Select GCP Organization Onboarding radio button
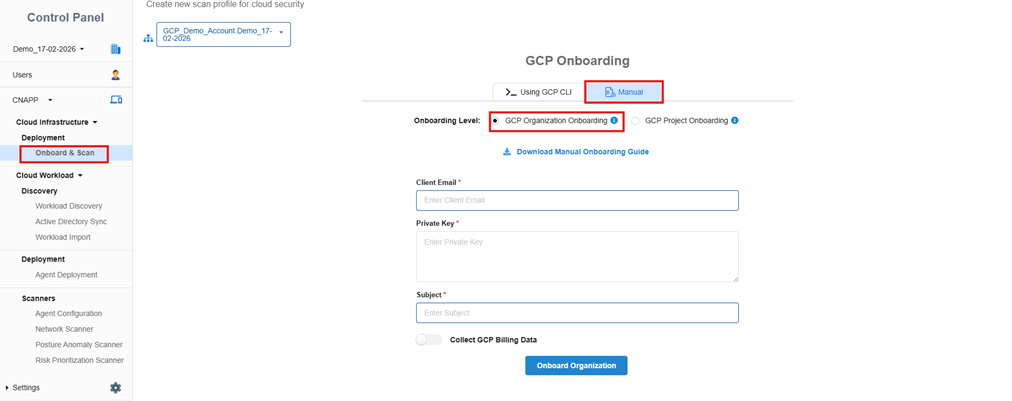 coord(496,120)
